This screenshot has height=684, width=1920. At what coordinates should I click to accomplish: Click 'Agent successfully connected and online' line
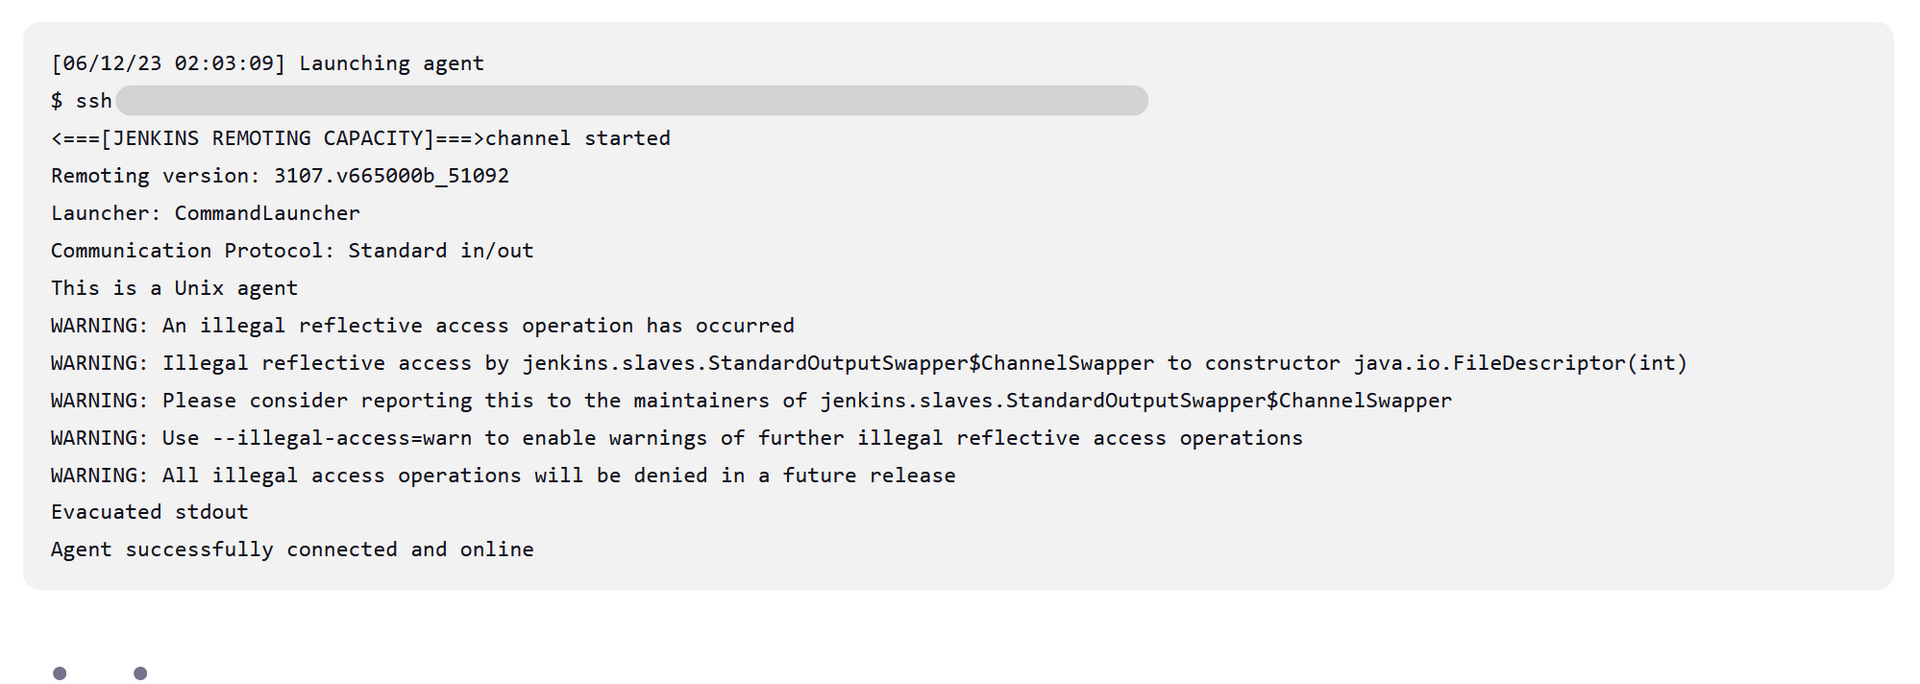[292, 550]
